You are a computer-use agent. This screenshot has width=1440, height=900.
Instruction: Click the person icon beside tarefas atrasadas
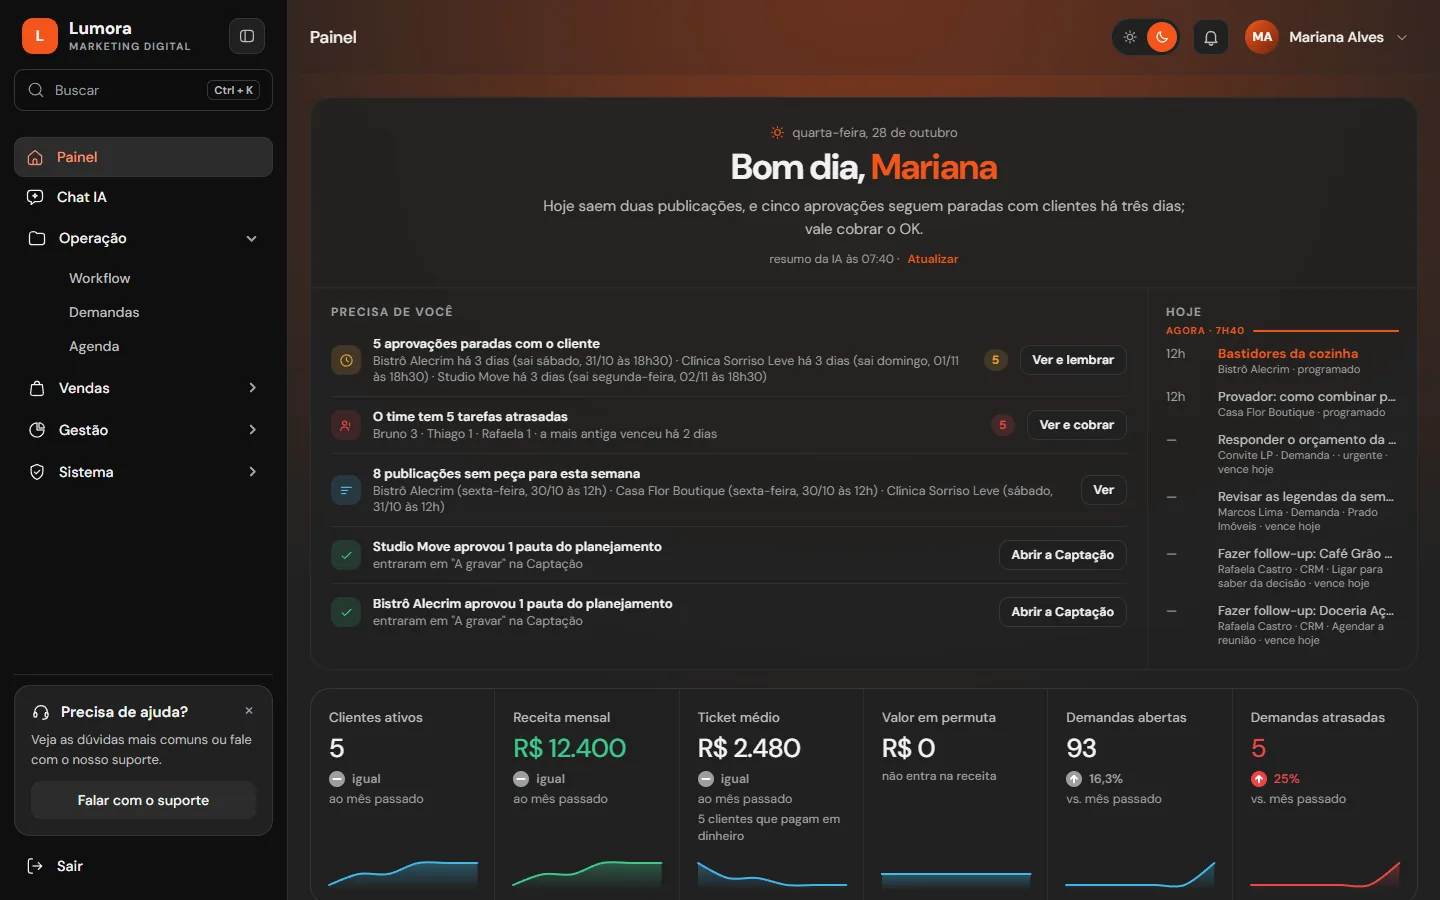pyautogui.click(x=346, y=425)
